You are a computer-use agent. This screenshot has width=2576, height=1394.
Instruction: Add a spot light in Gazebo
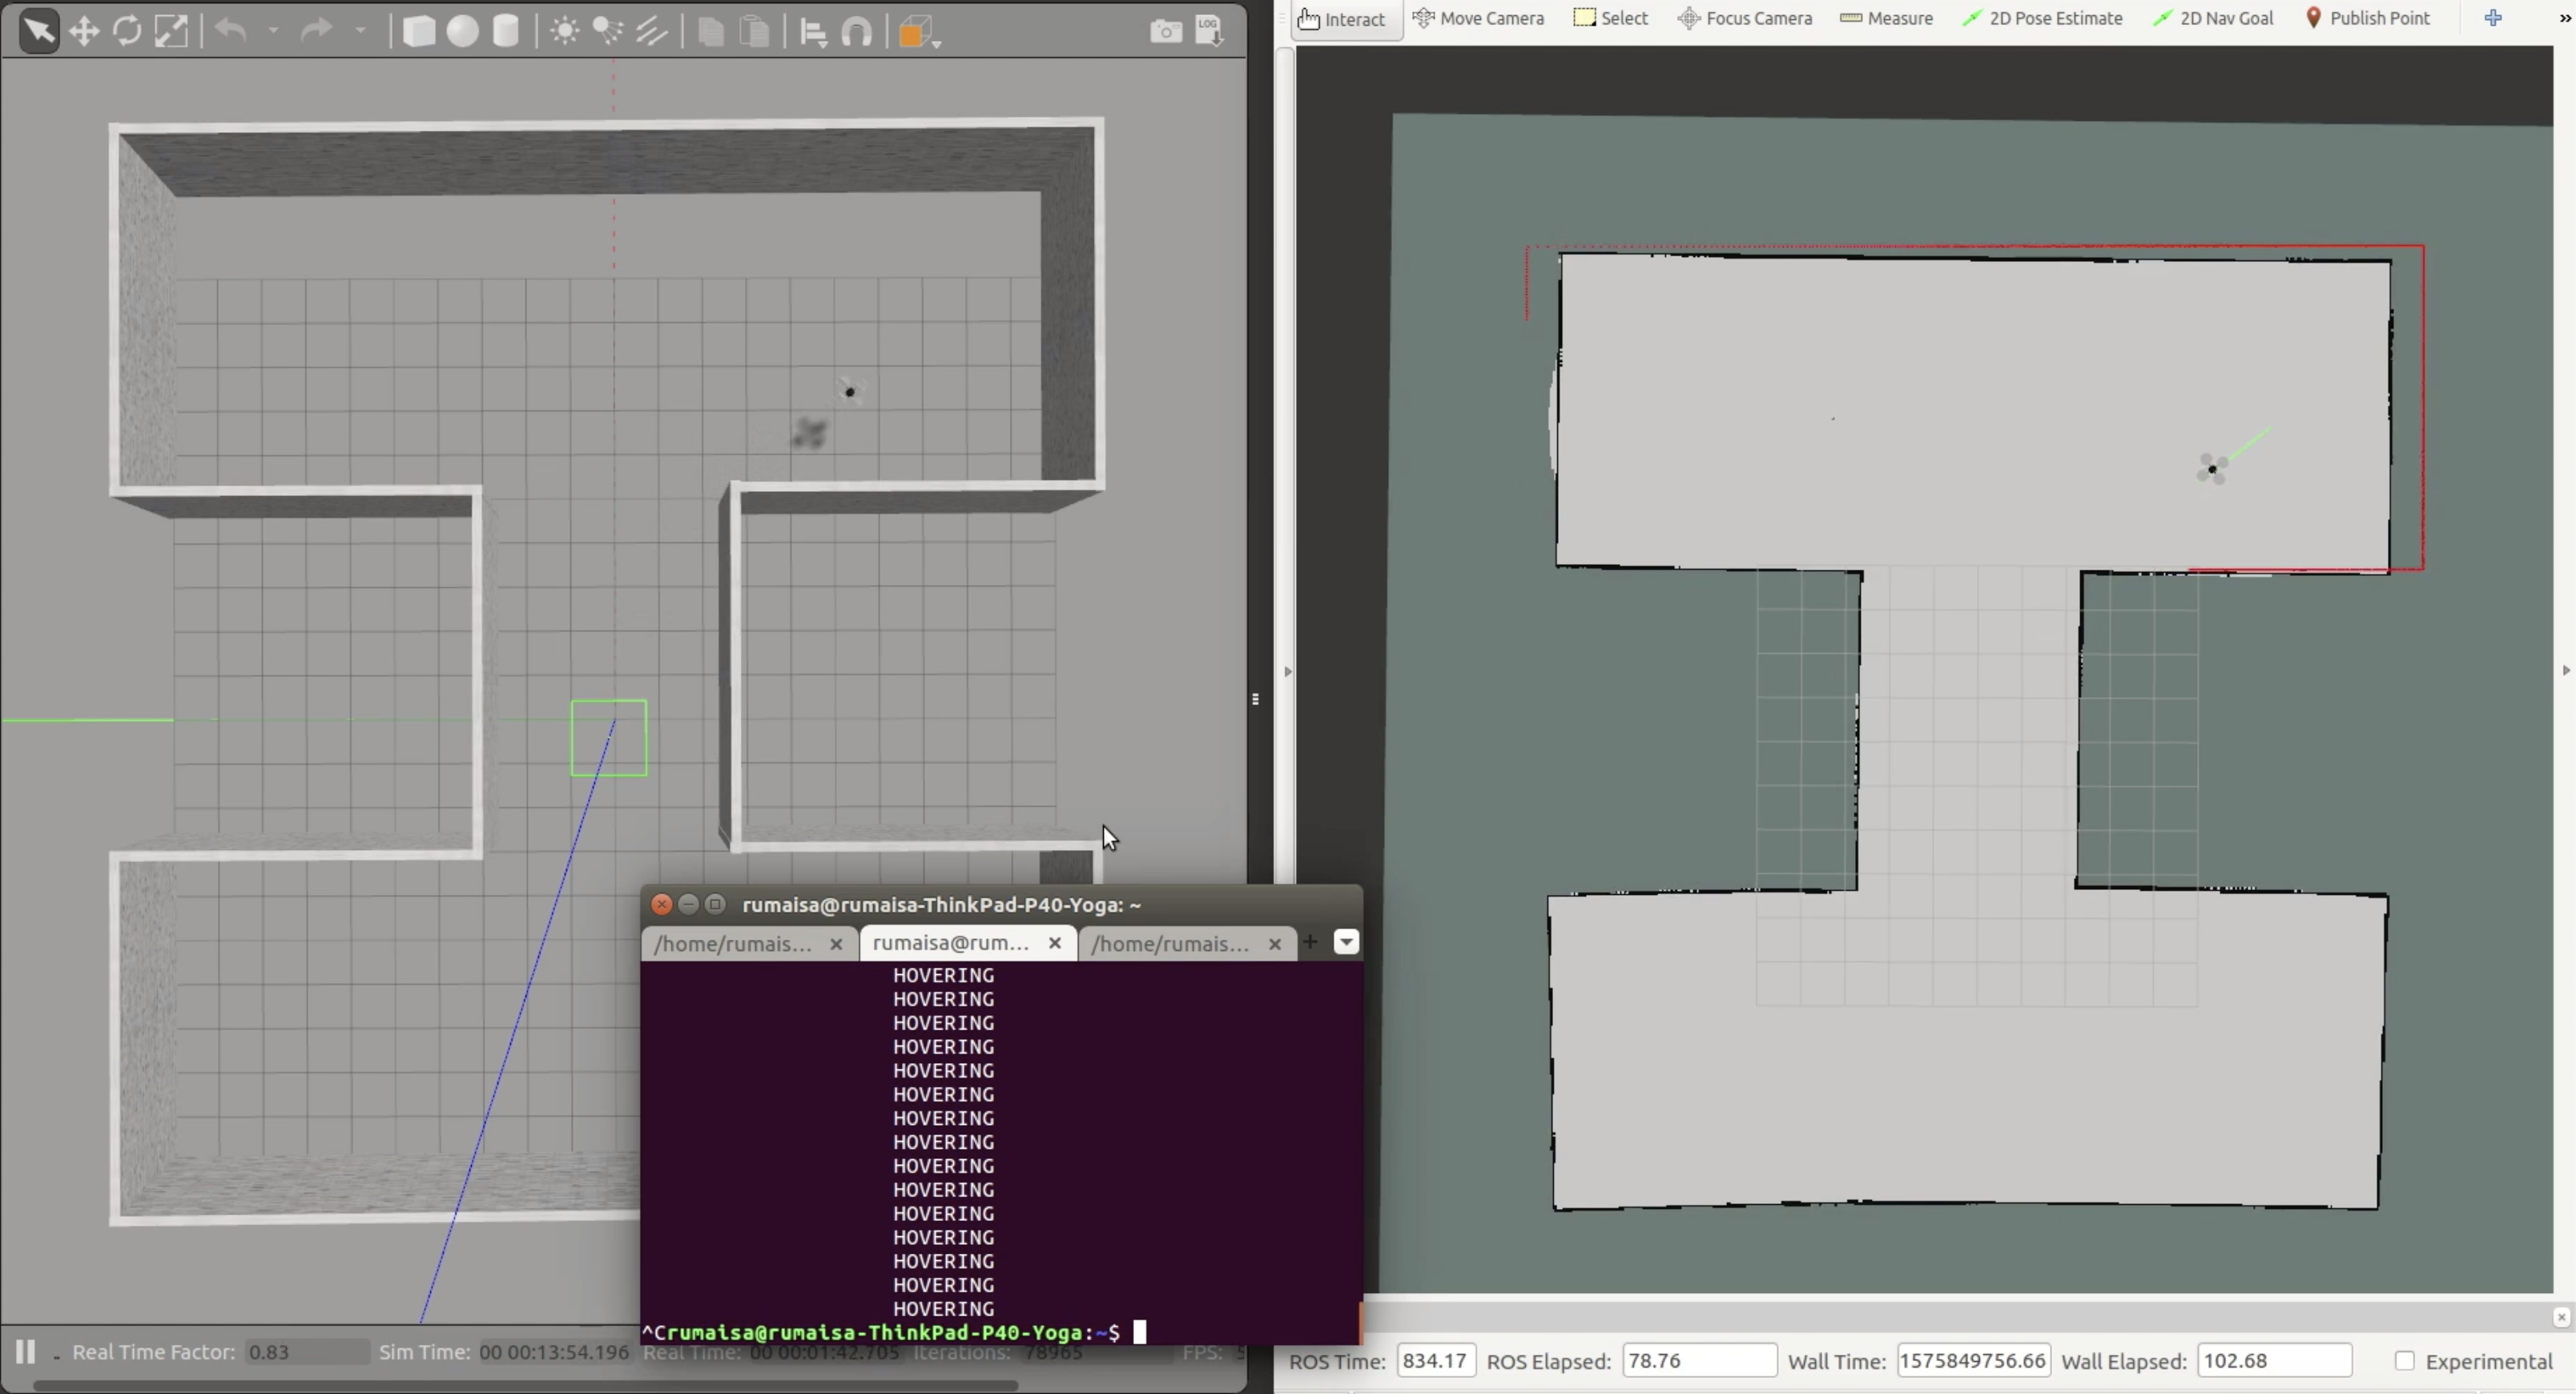pos(608,32)
